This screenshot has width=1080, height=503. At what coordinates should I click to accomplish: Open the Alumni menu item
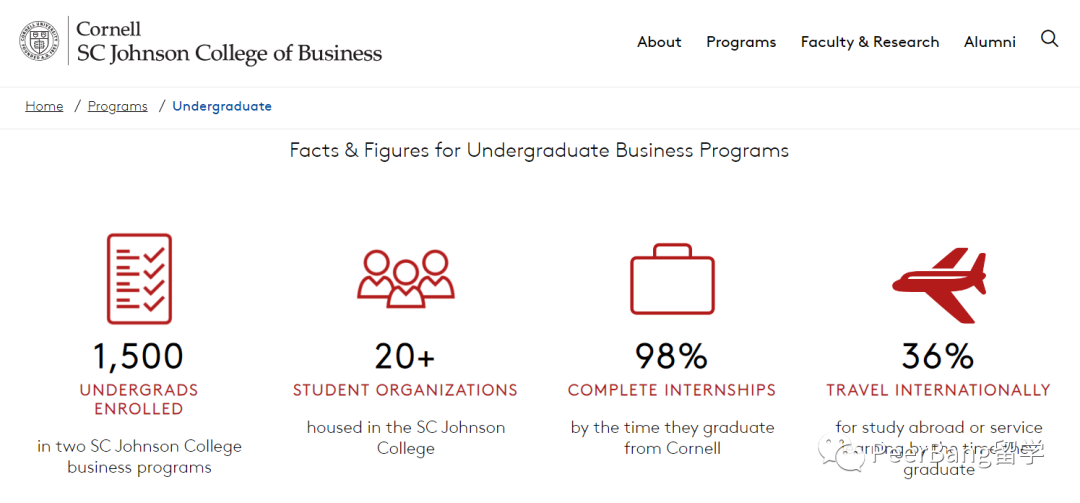tap(990, 42)
